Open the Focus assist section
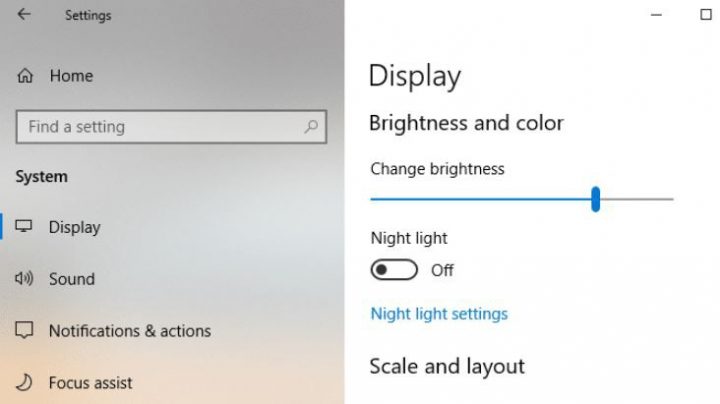This screenshot has height=404, width=720. point(90,383)
